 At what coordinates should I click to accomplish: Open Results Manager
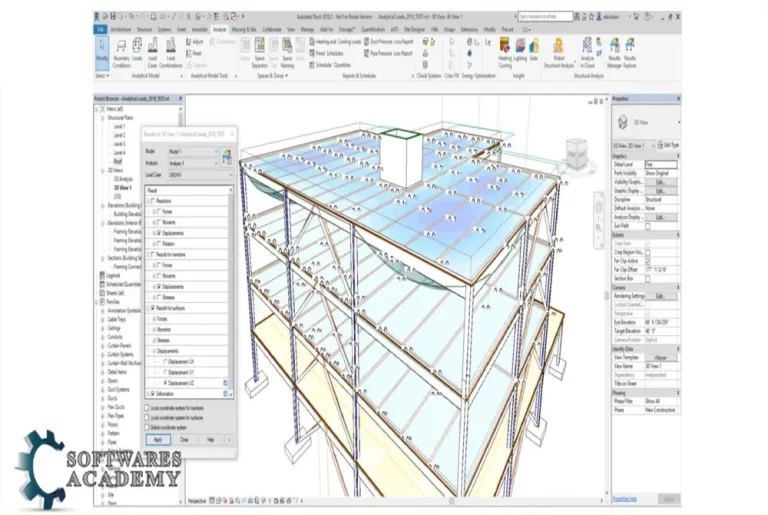pos(614,53)
